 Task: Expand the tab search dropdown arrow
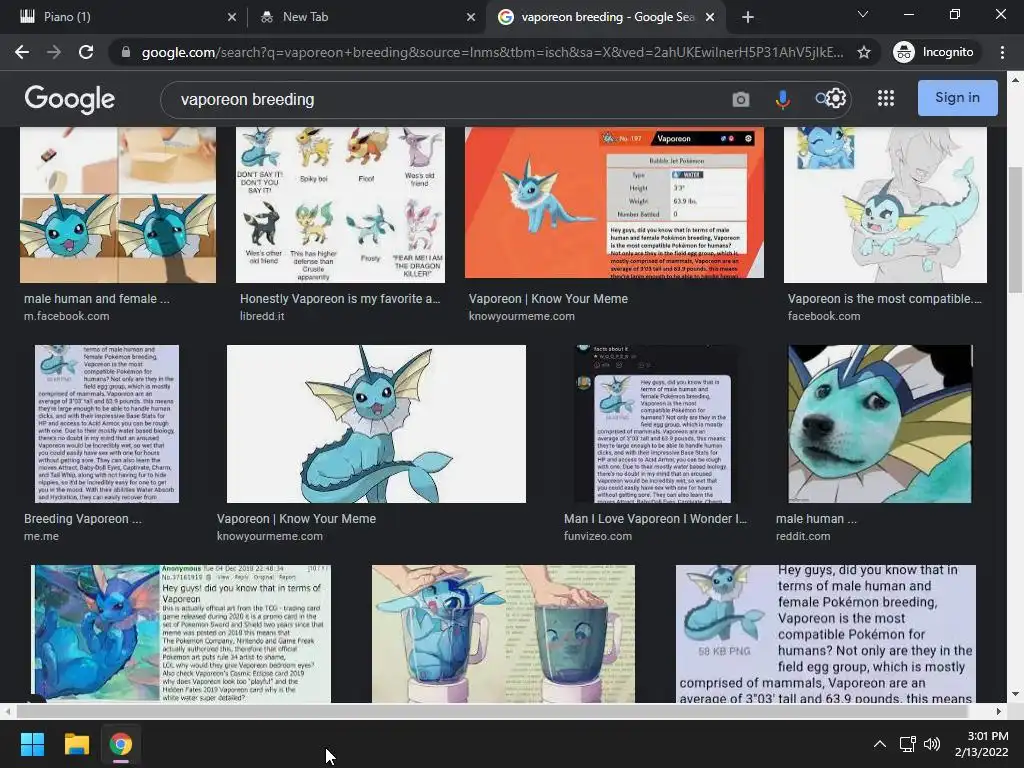click(x=863, y=14)
